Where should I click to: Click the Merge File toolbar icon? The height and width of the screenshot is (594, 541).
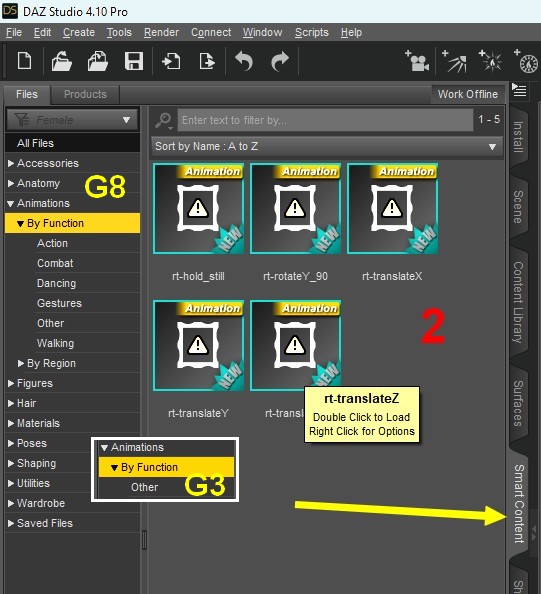(x=97, y=61)
